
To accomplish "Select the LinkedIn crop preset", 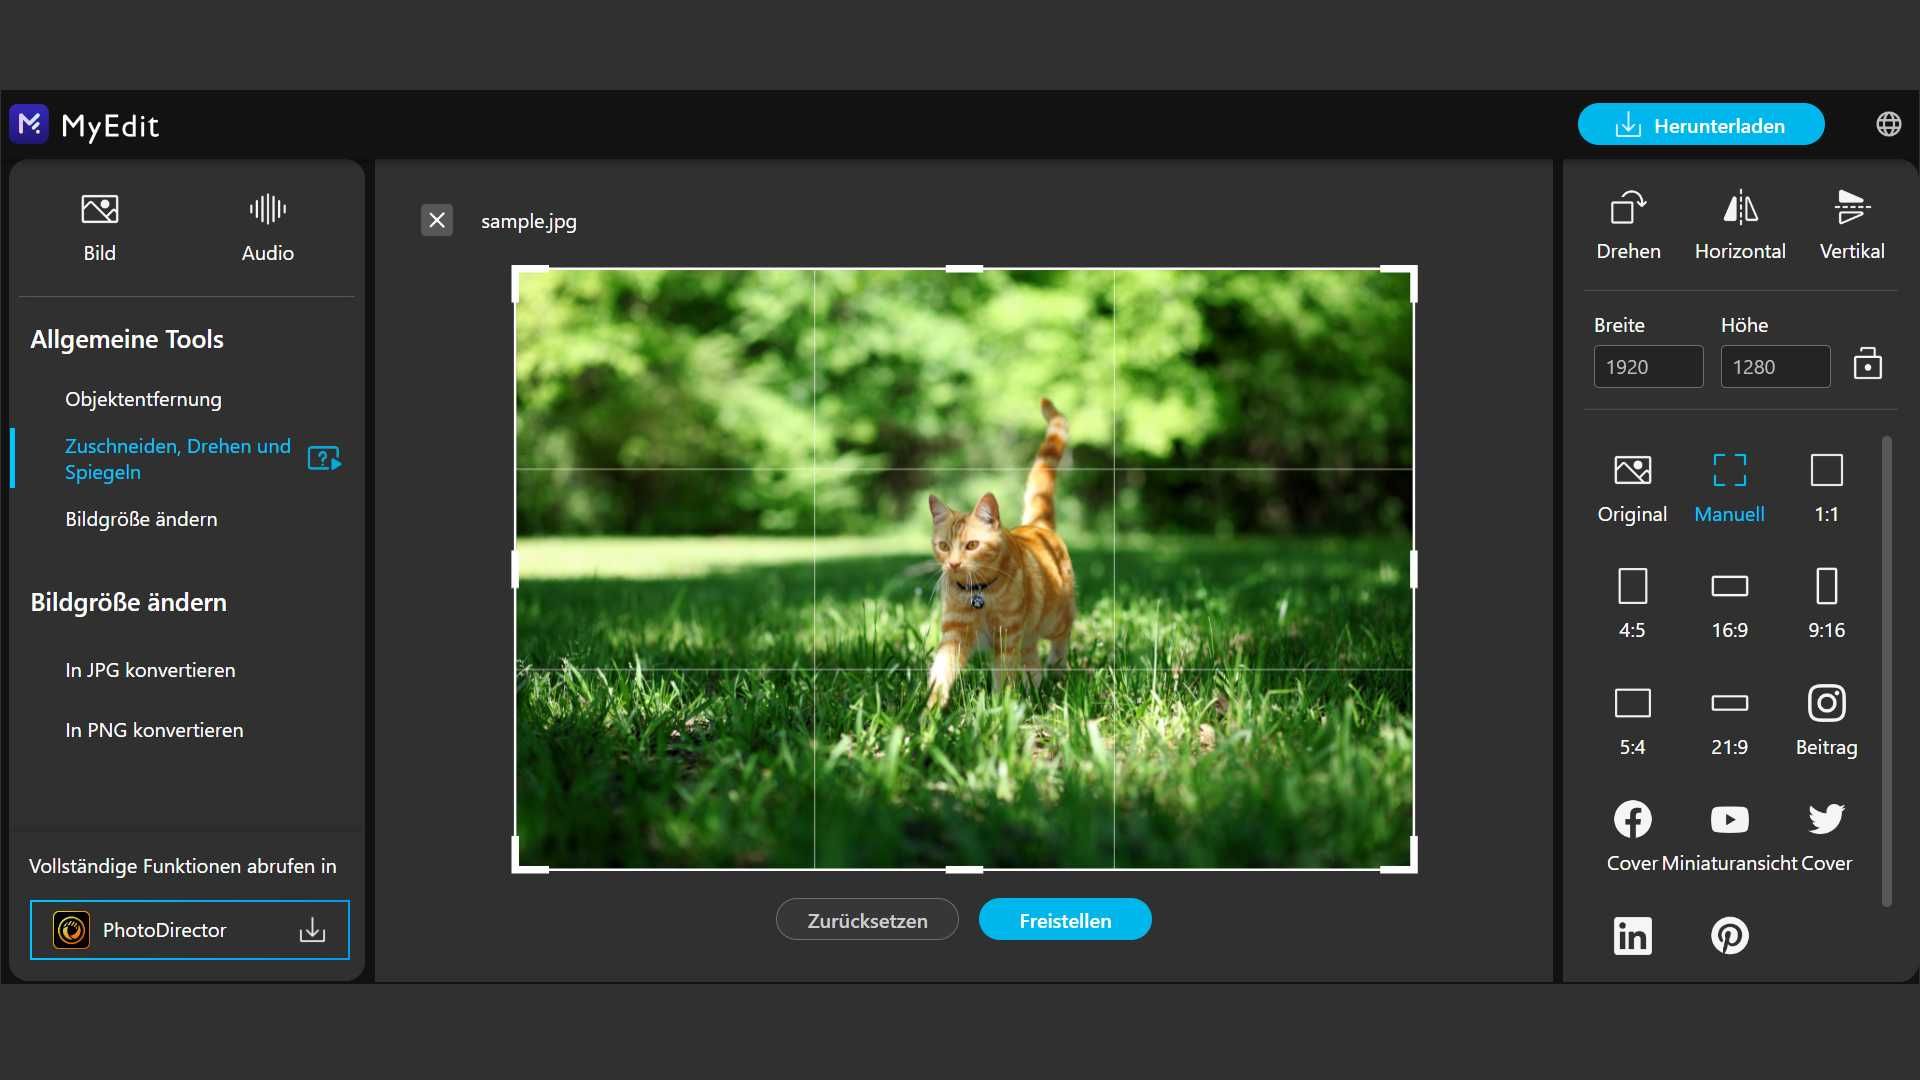I will (1632, 935).
